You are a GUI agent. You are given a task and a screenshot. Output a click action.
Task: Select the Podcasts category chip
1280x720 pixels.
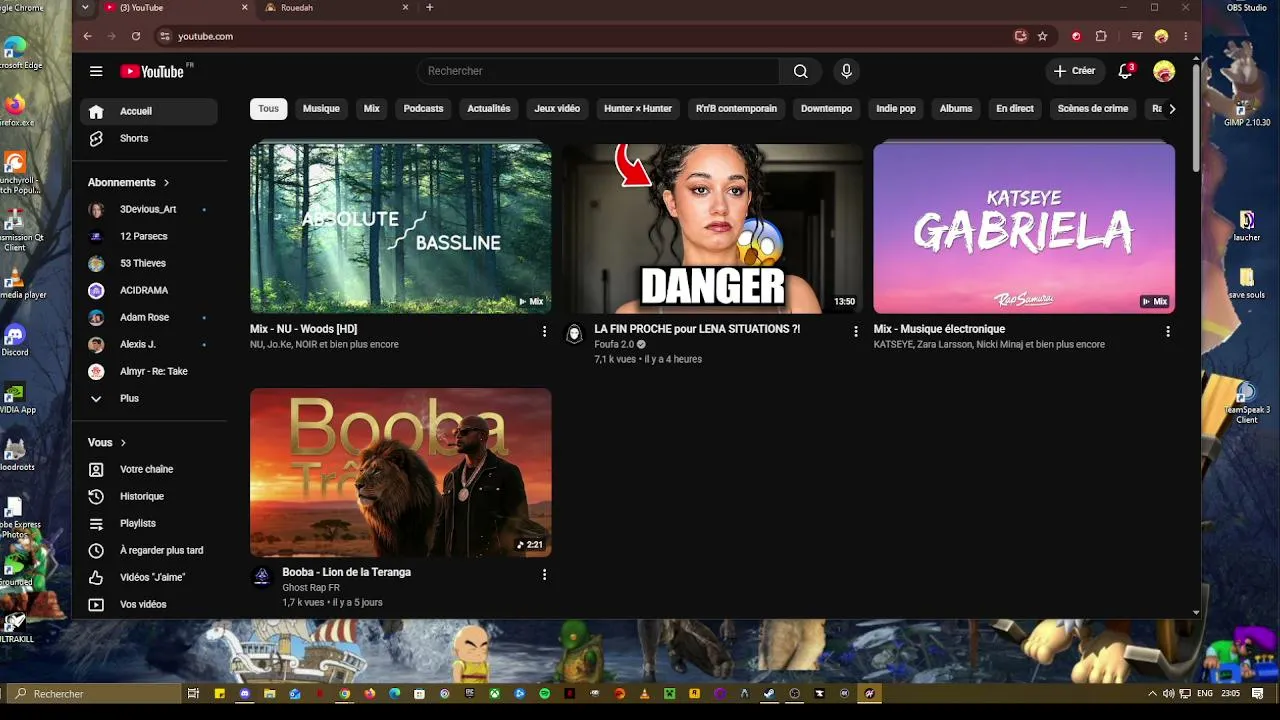423,108
